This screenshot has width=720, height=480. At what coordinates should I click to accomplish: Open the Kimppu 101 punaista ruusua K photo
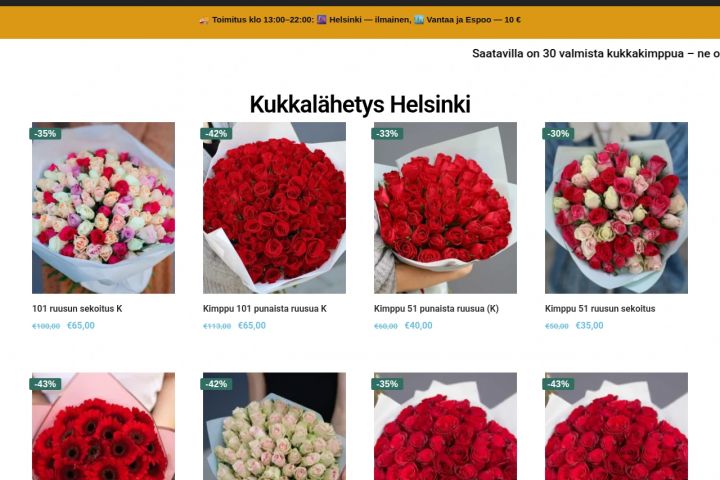point(274,208)
